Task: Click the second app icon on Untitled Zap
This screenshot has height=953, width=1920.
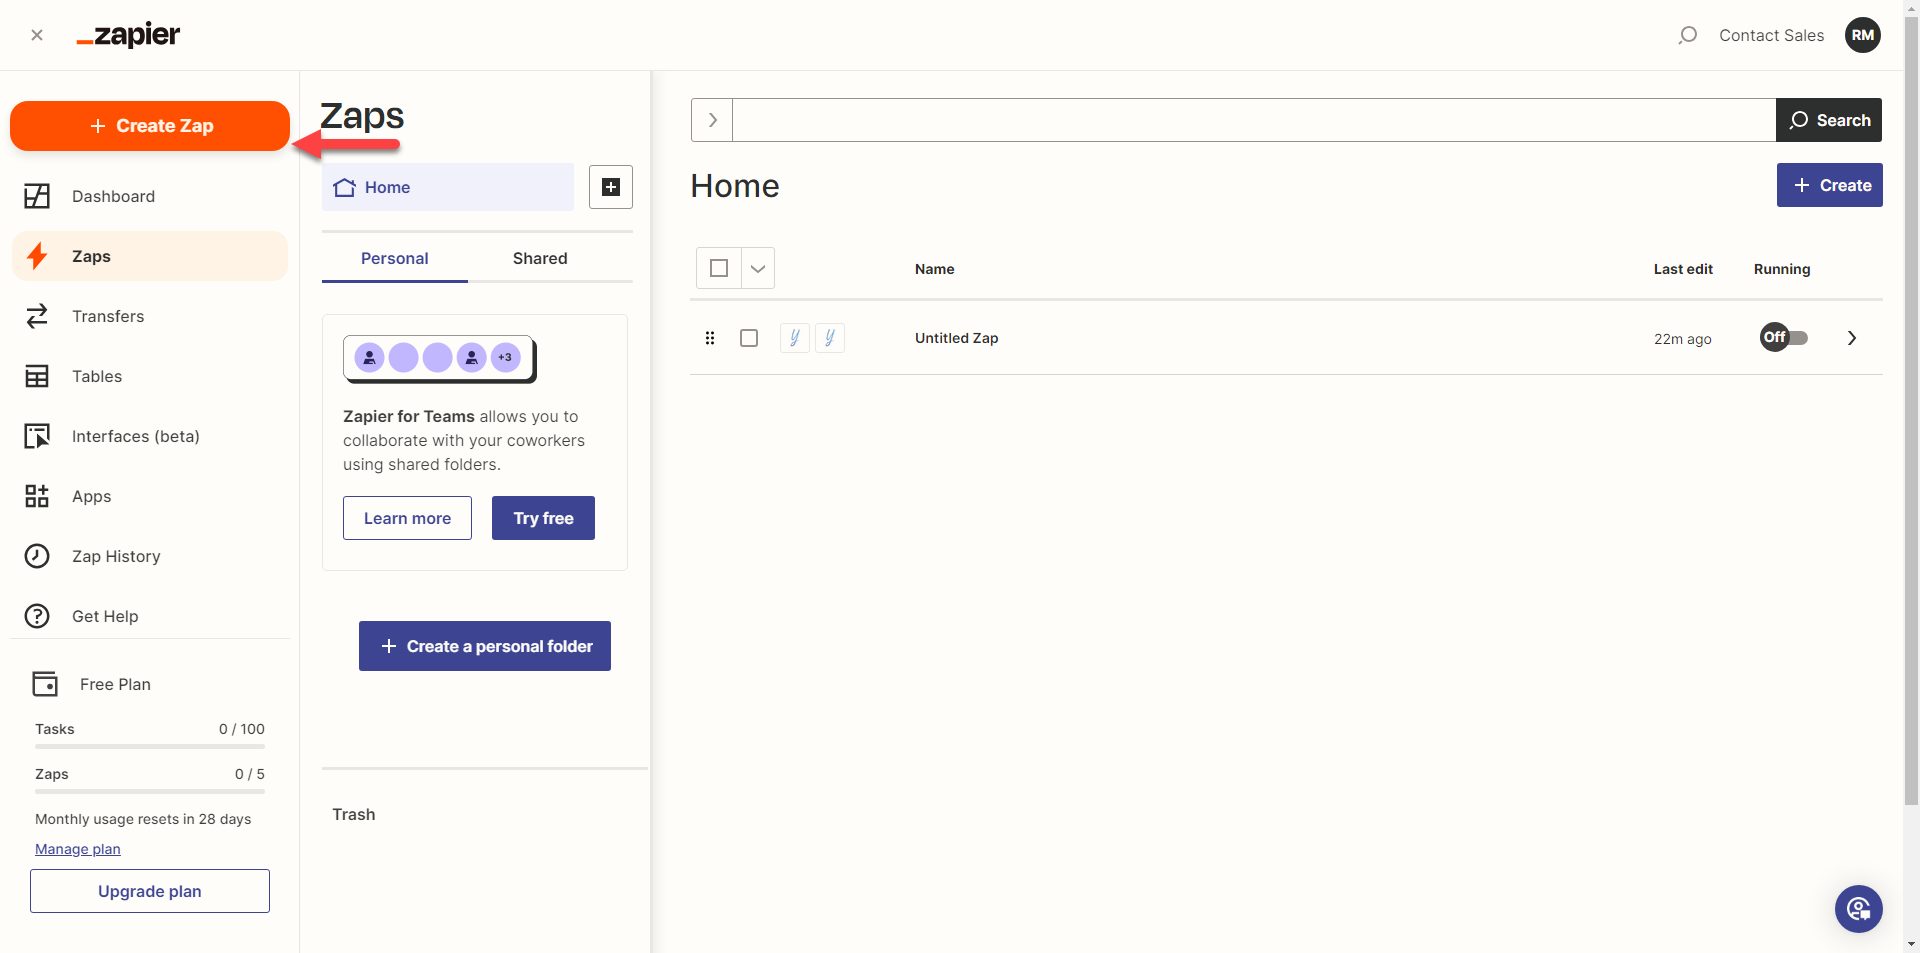Action: pos(830,338)
